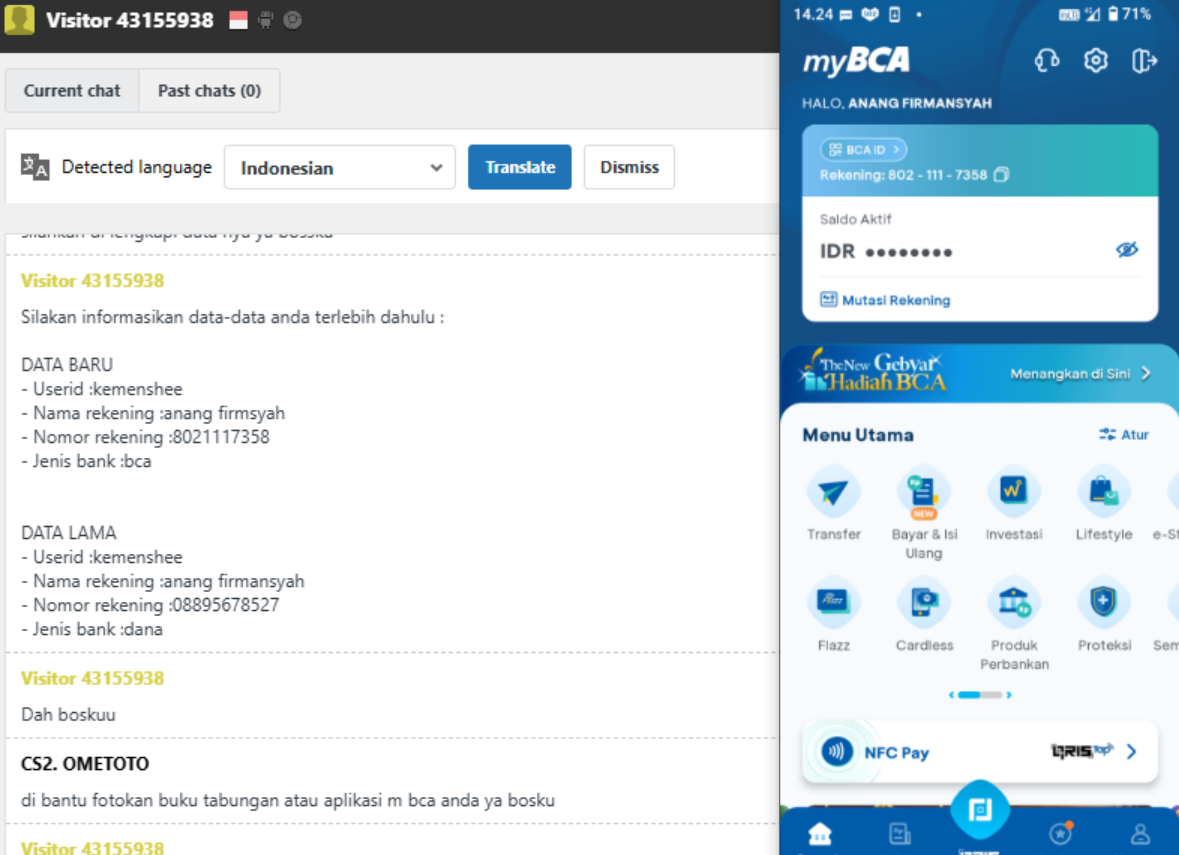Open the Indonesian language dropdown
The width and height of the screenshot is (1179, 855).
coord(340,167)
